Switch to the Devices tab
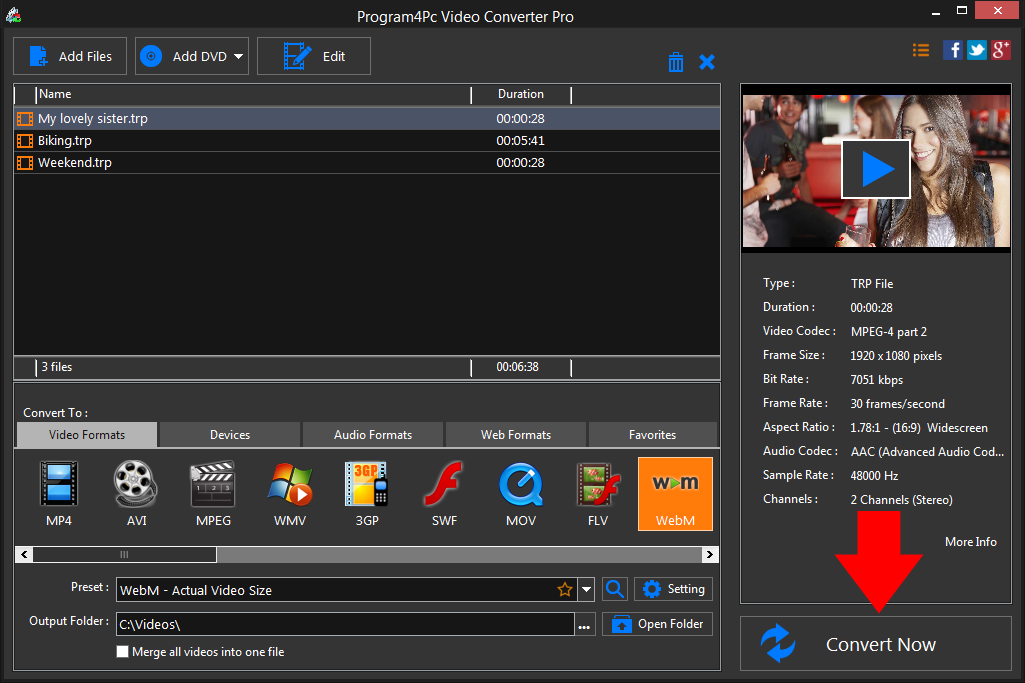 [x=228, y=434]
